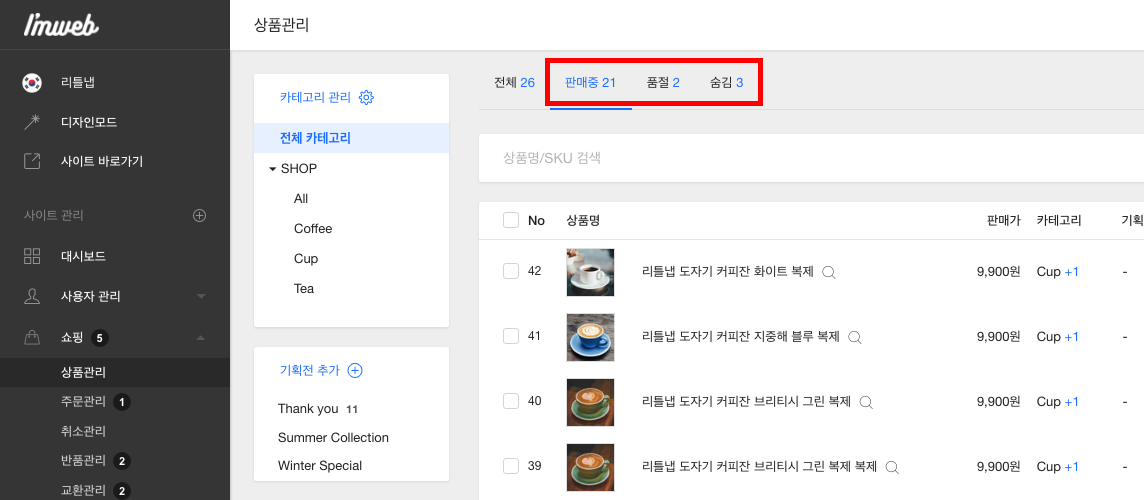The image size is (1144, 500).
Task: Switch to the 품절 2 tab
Action: tap(663, 82)
